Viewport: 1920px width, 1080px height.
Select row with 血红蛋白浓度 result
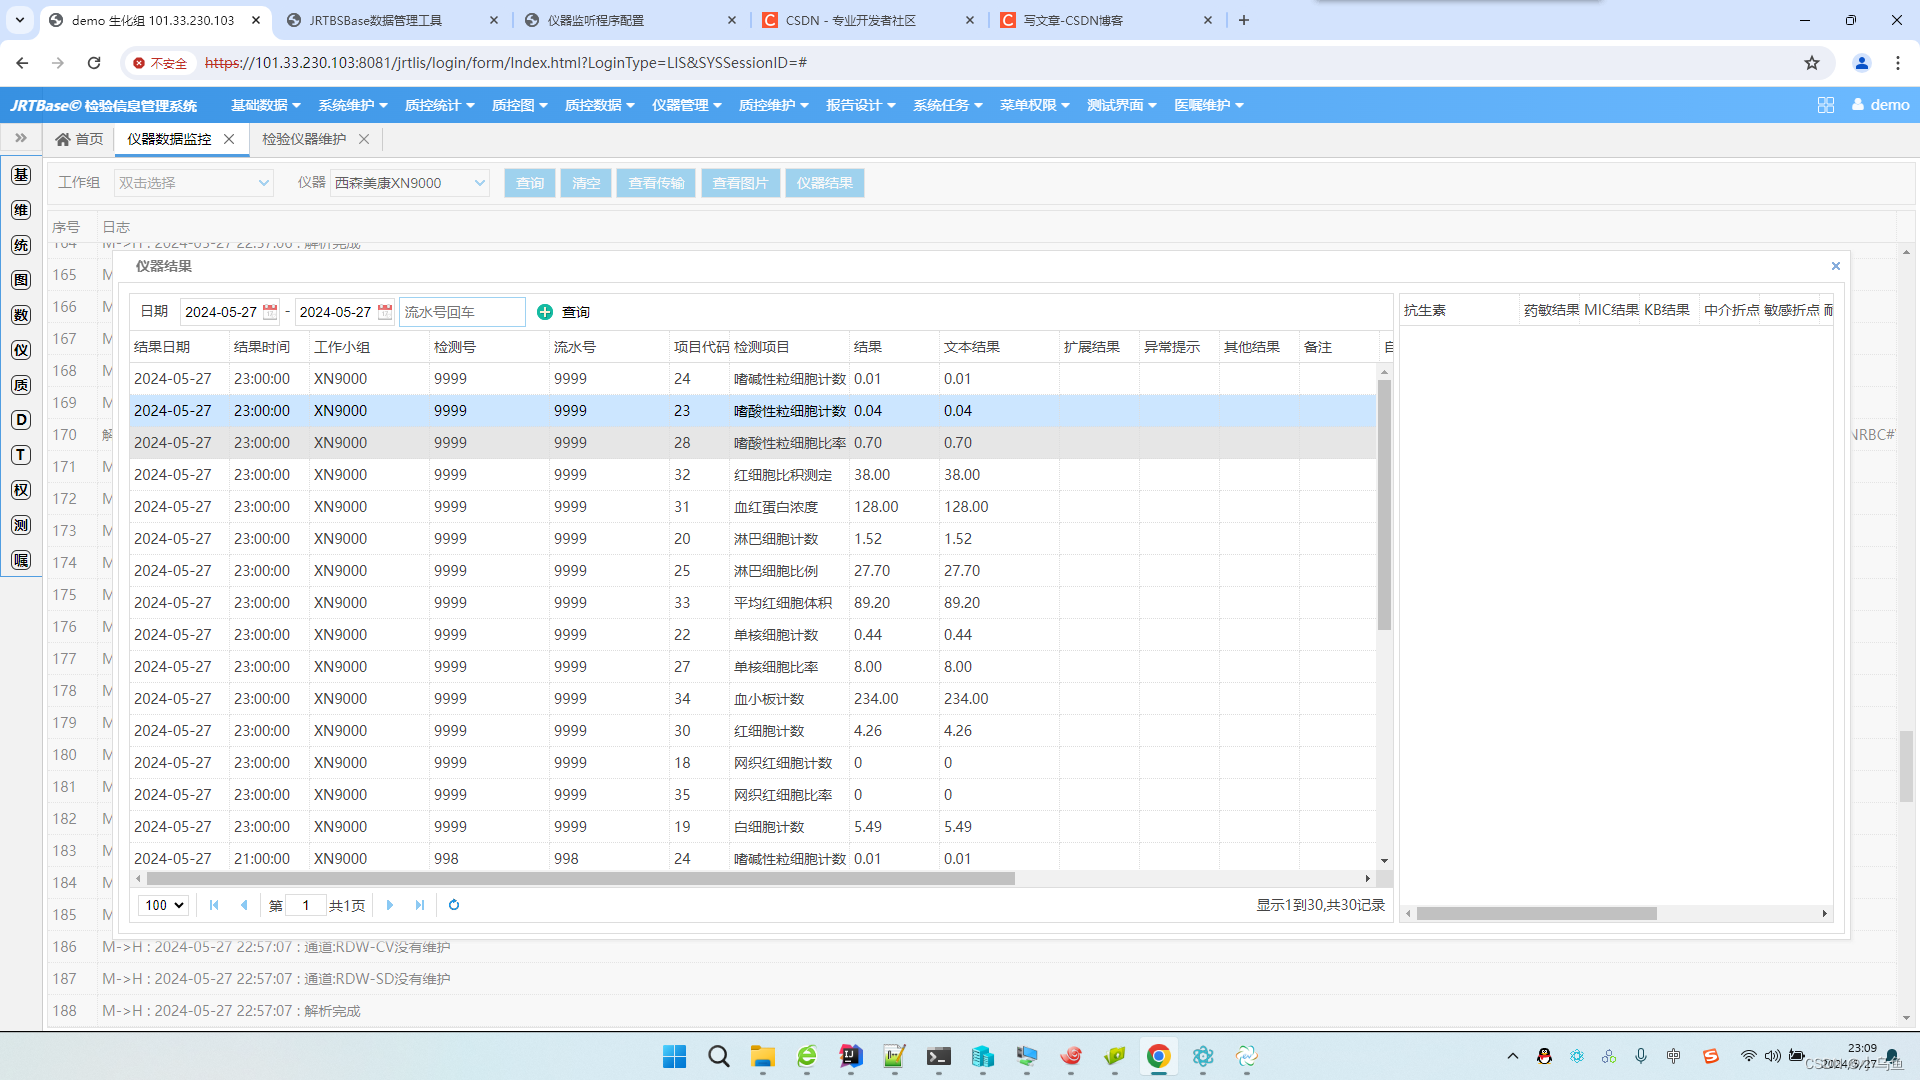pos(753,507)
